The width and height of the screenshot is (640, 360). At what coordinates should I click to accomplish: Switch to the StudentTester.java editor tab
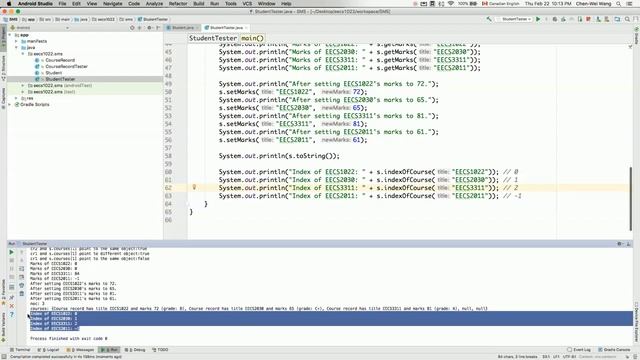(226, 28)
